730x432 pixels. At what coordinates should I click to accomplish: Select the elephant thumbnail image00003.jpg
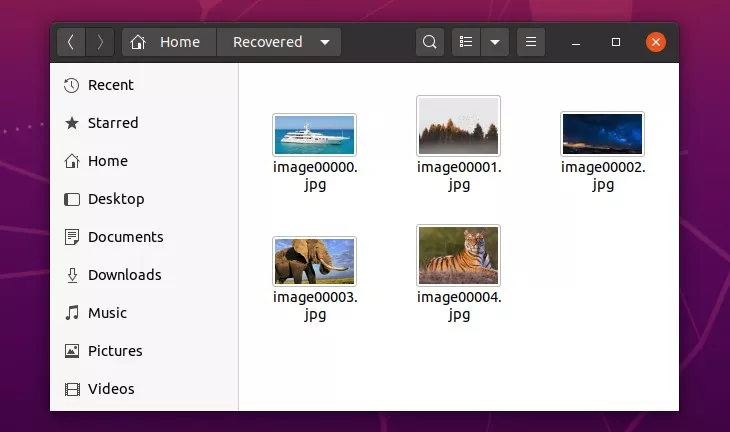tap(314, 261)
